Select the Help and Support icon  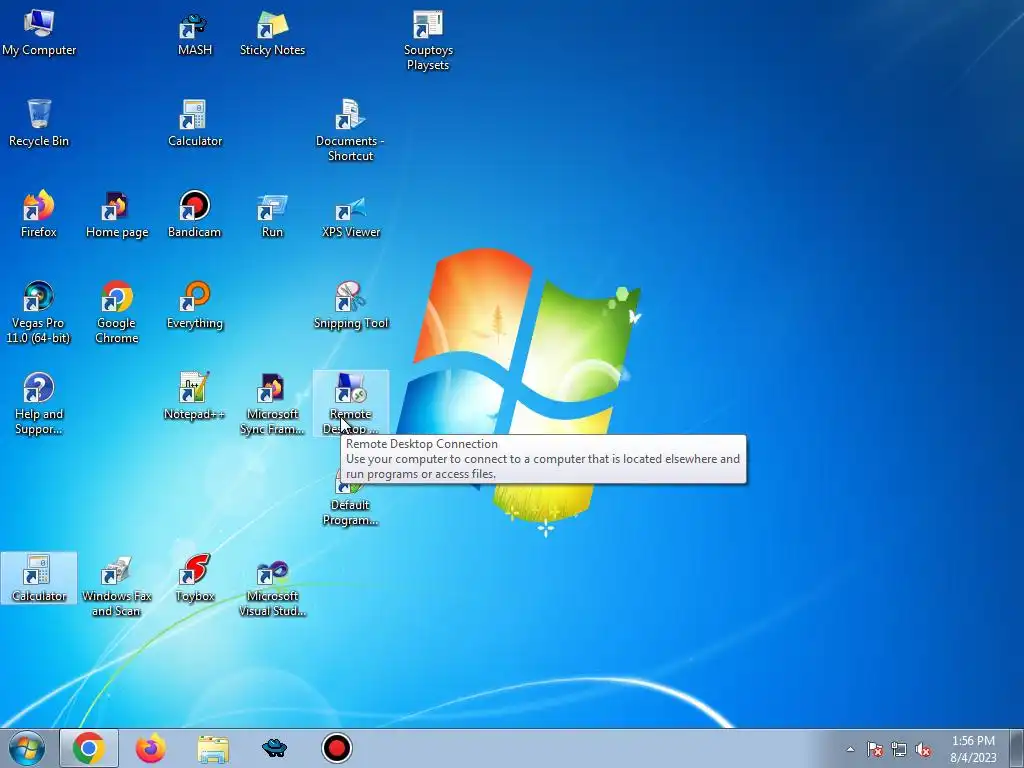(39, 404)
